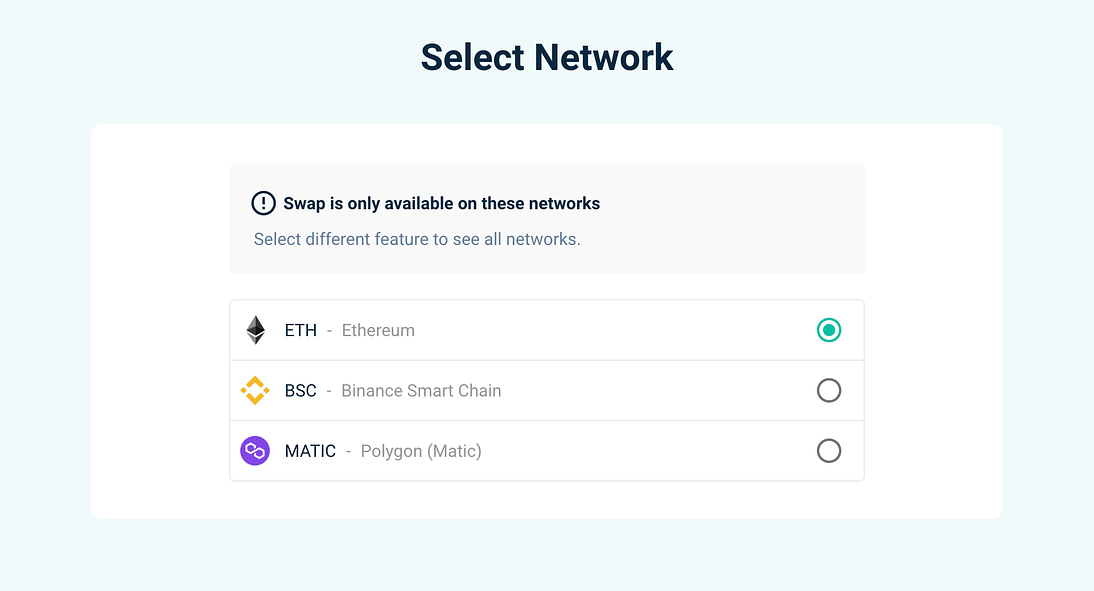Click the ETH ticker label
The image size is (1094, 591).
pos(301,330)
